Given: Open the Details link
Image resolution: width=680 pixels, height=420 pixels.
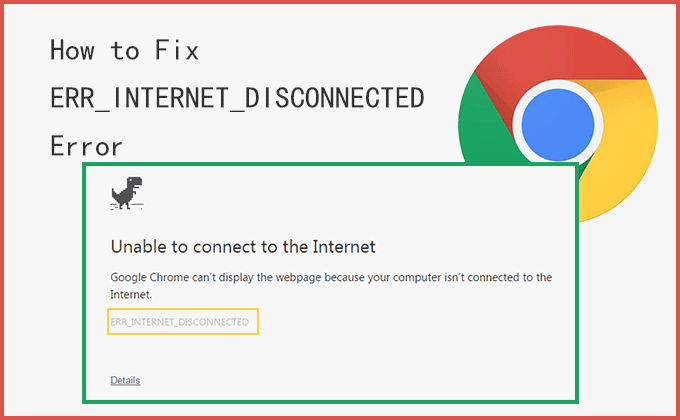Looking at the screenshot, I should coord(125,381).
